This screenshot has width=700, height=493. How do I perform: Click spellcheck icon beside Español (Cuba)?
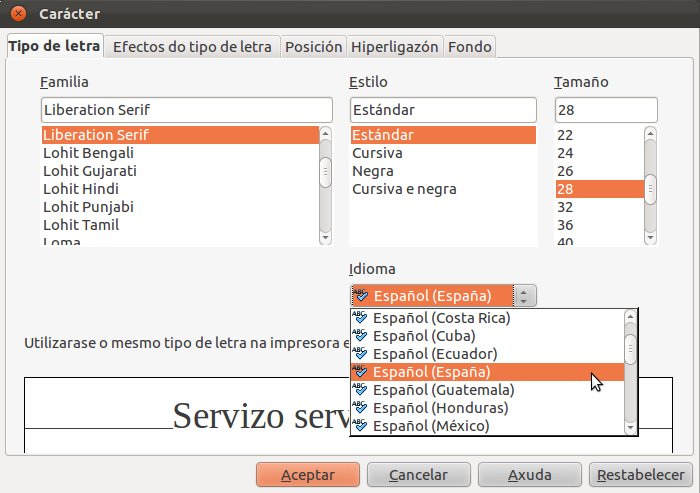pyautogui.click(x=360, y=335)
